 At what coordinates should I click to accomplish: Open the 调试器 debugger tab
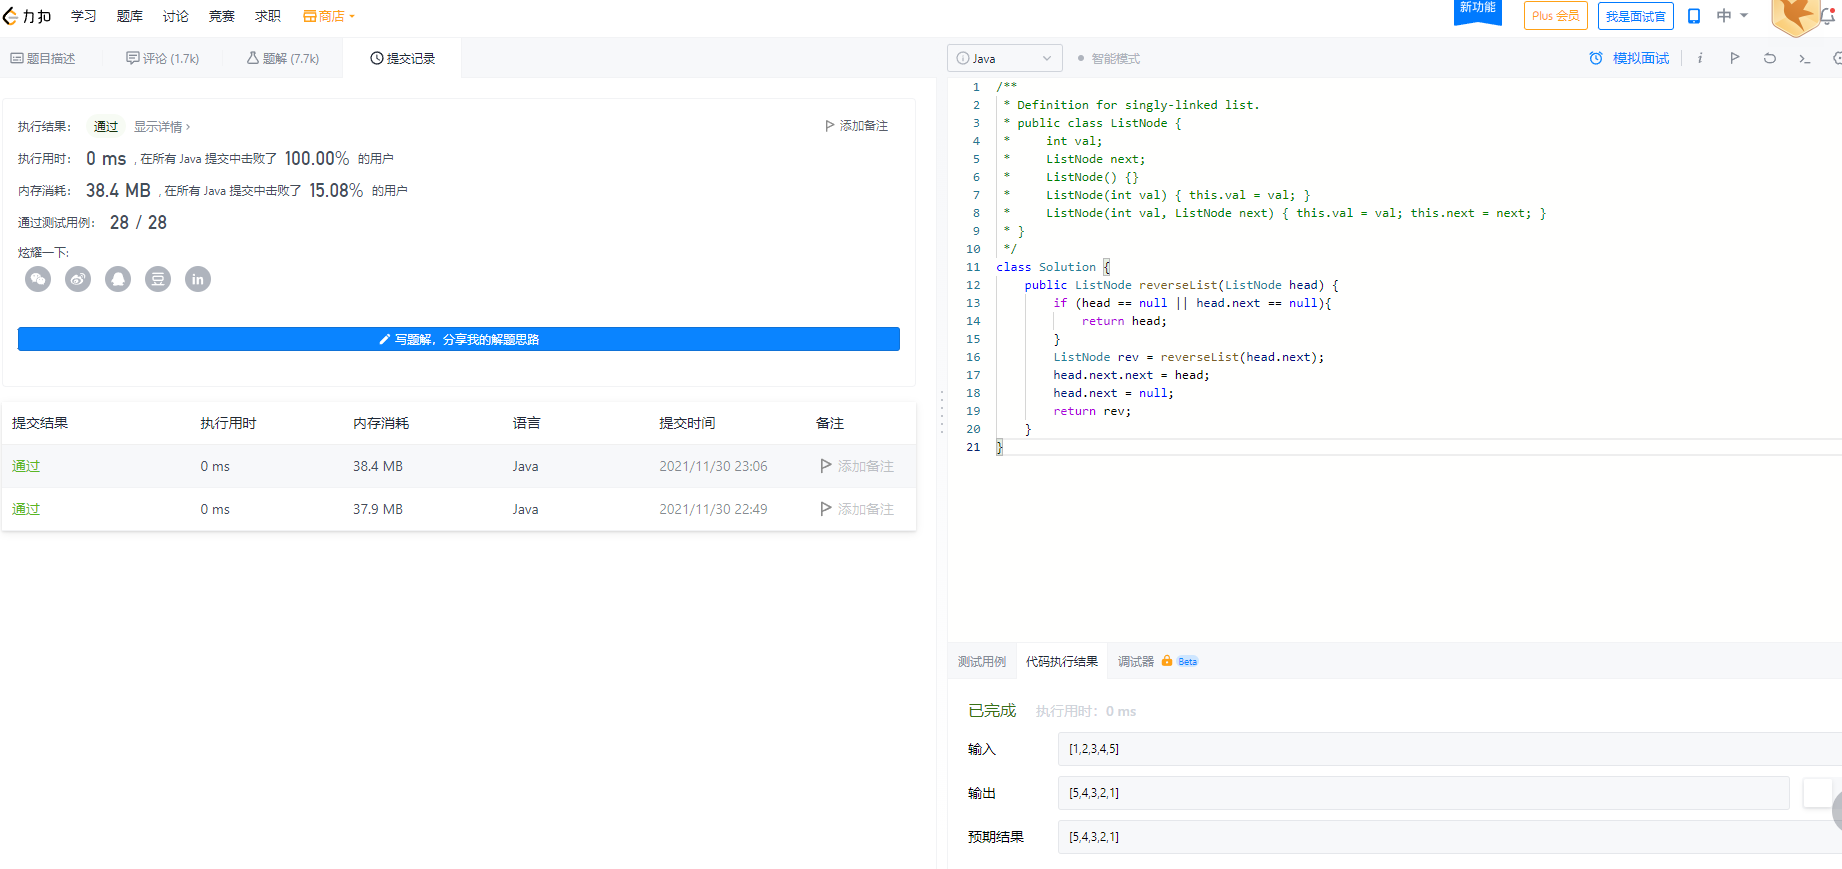tap(1136, 661)
